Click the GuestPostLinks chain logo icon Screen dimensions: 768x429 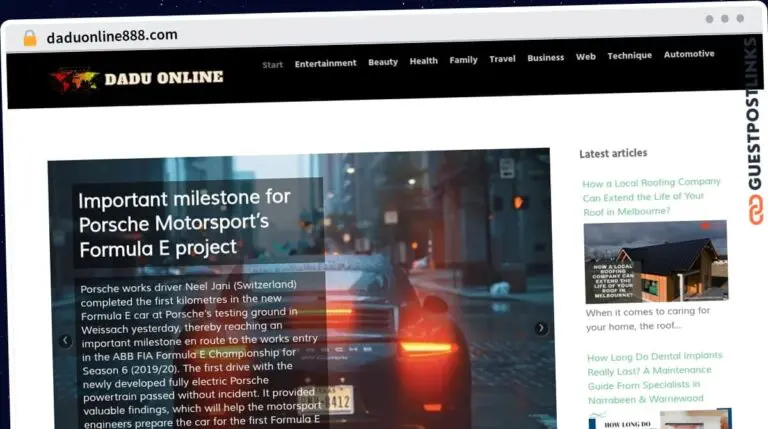(753, 210)
